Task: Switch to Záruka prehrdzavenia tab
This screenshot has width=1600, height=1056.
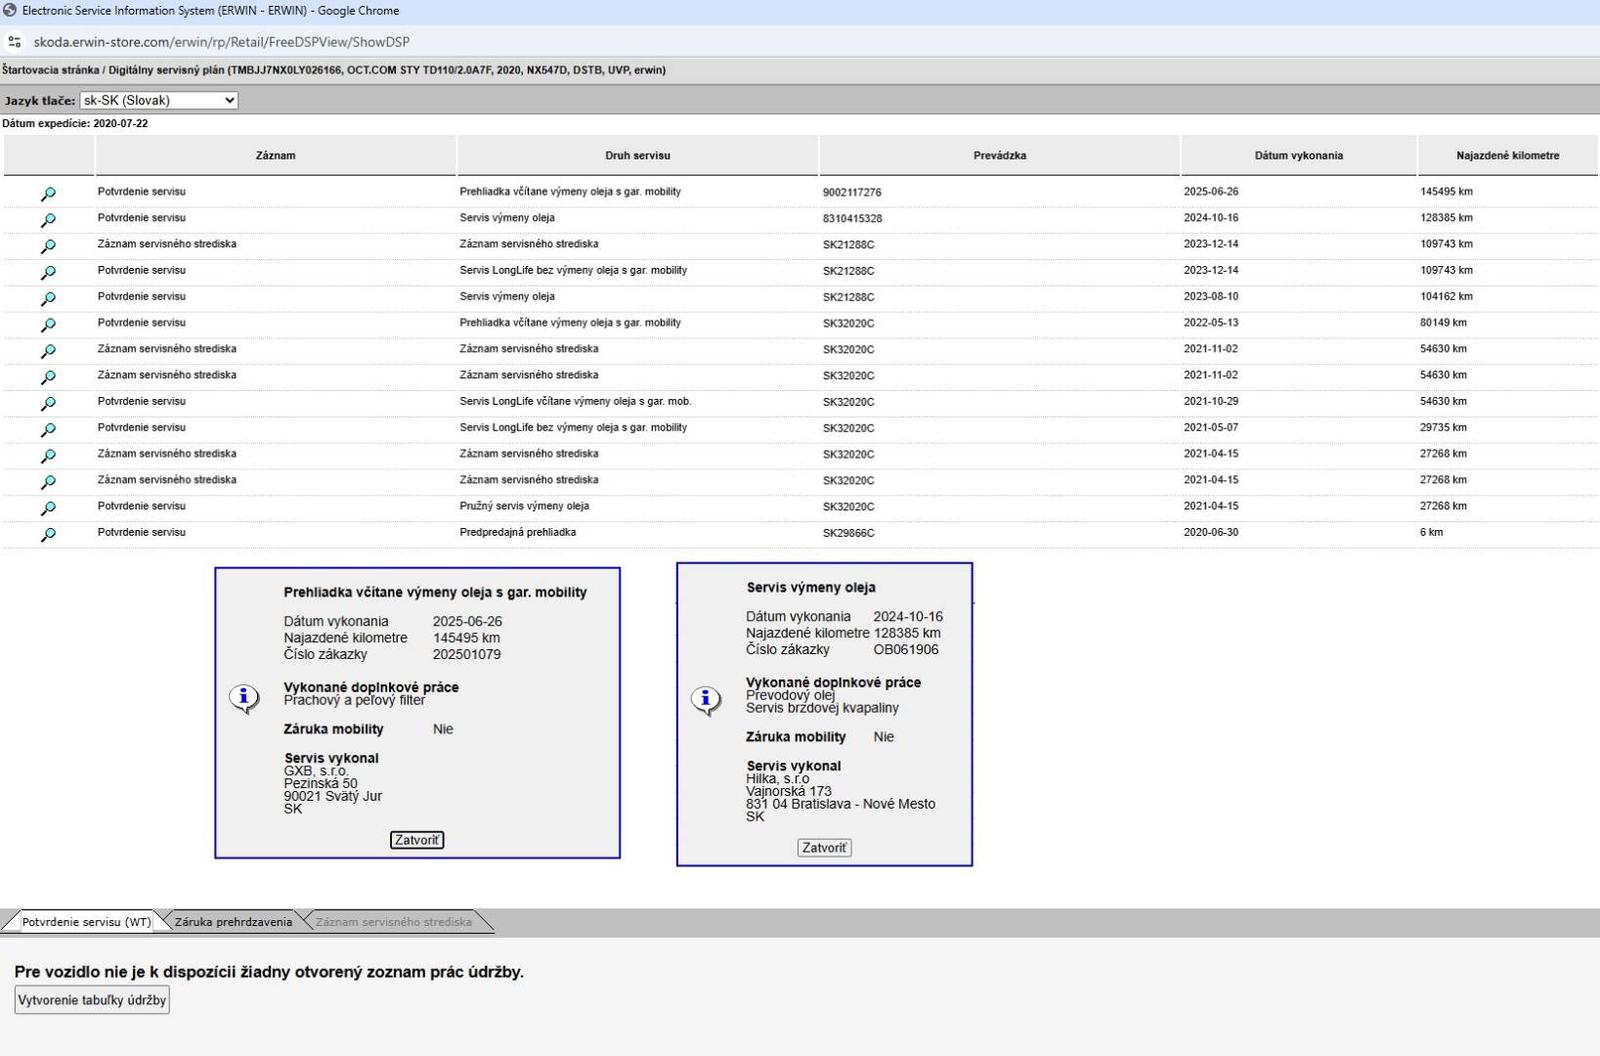Action: [233, 922]
